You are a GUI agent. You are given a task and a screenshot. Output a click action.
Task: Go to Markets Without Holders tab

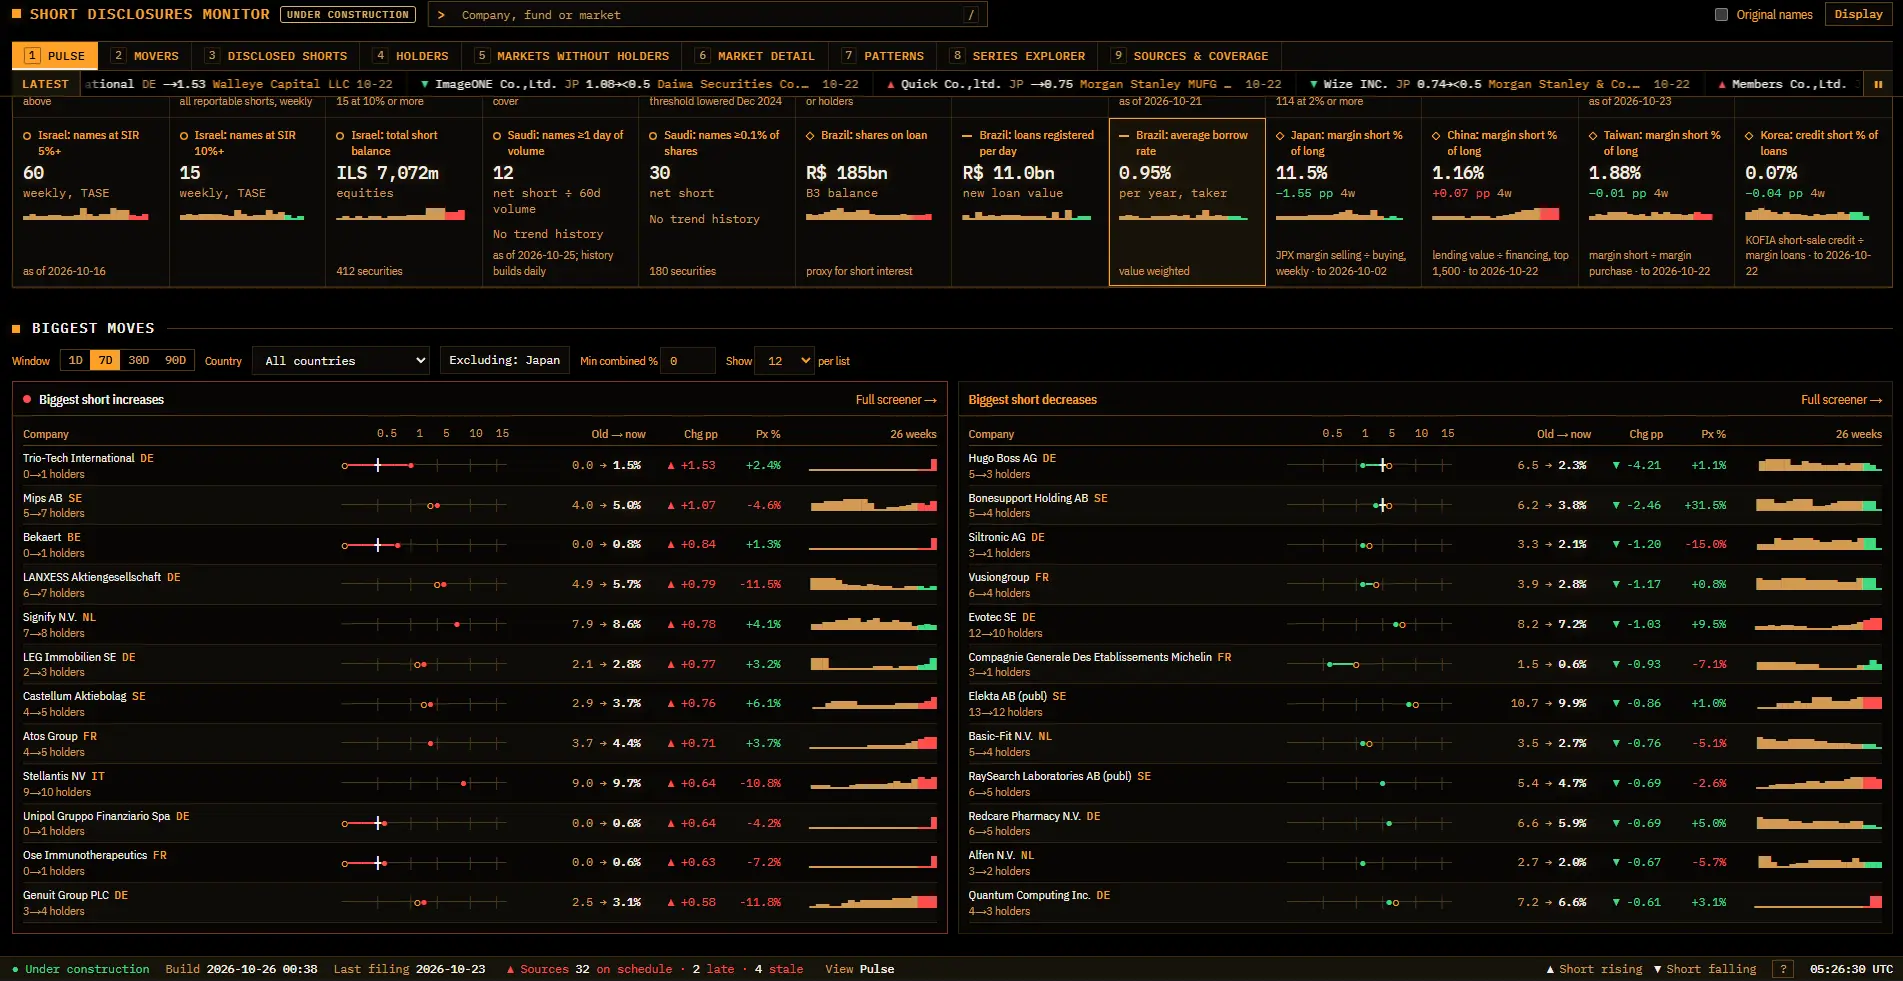click(x=572, y=56)
